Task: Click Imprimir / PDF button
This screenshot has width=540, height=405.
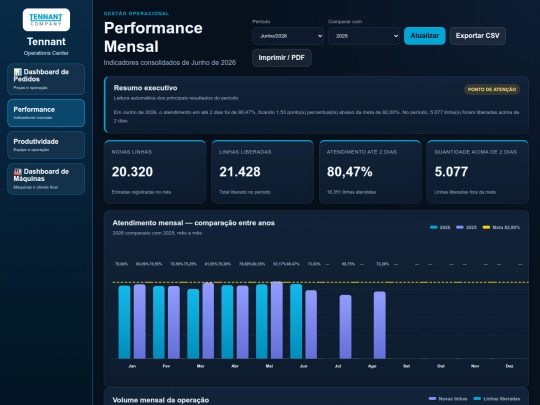Action: 282,58
